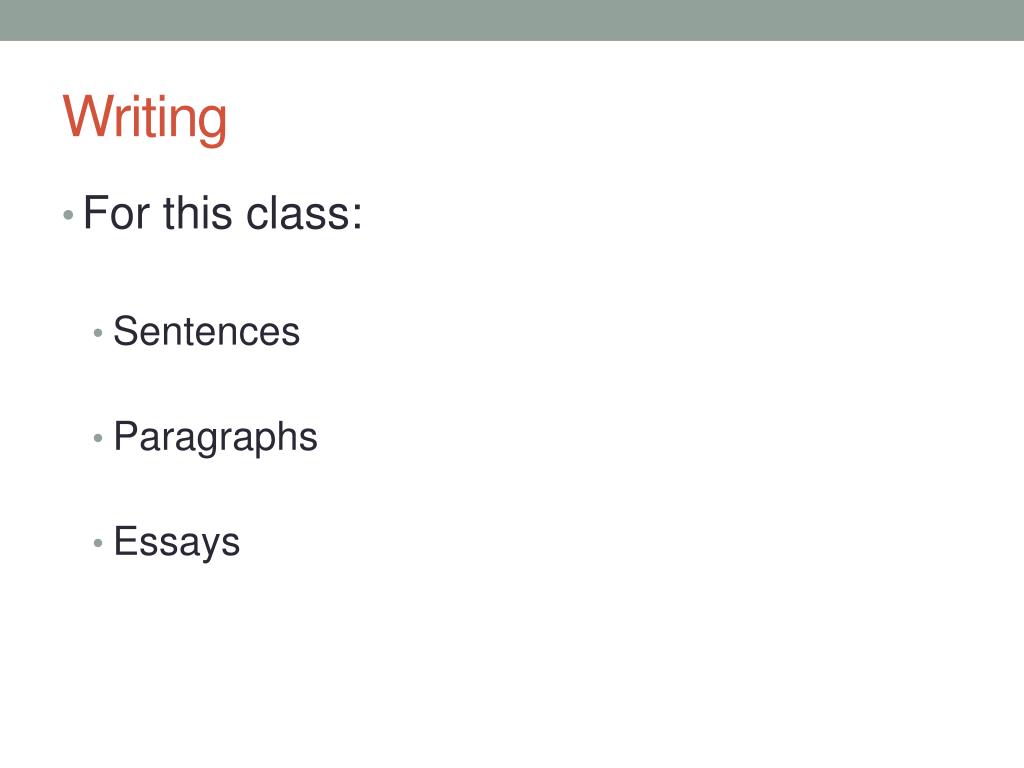Select the 'For this class:' bullet text
This screenshot has width=1024, height=768.
click(222, 213)
